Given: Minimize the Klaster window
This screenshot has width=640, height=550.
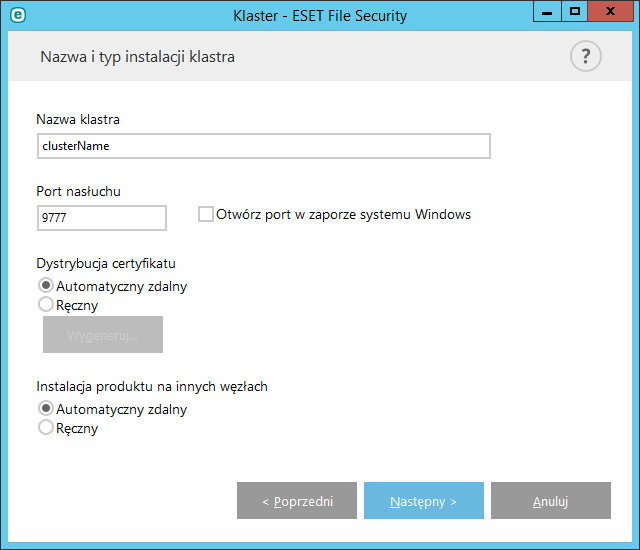Looking at the screenshot, I should (547, 11).
